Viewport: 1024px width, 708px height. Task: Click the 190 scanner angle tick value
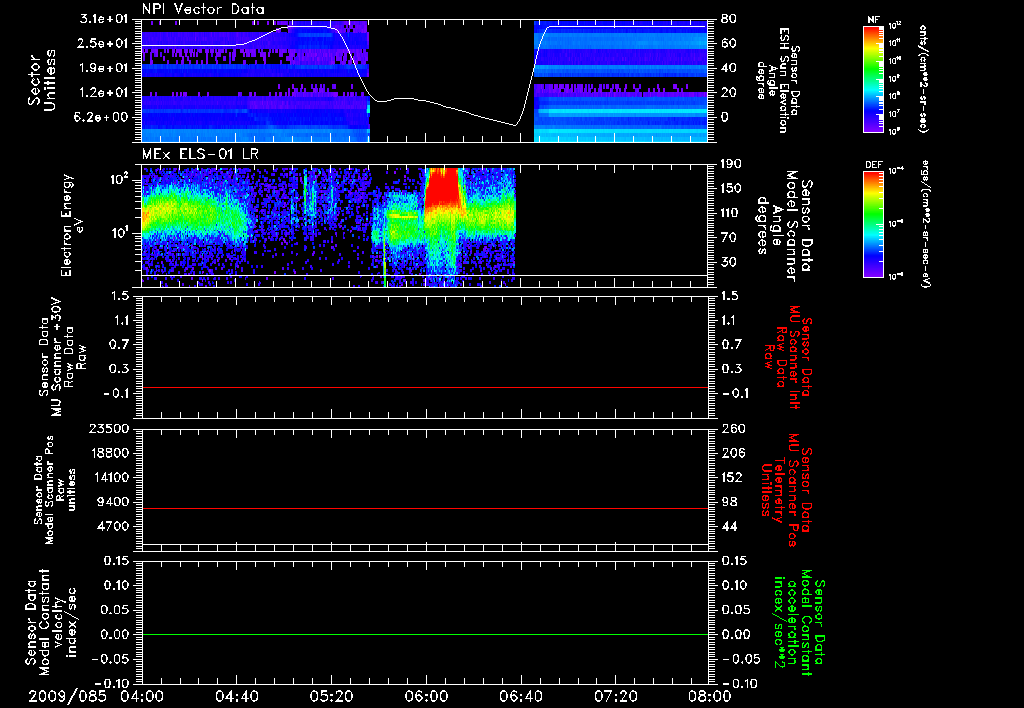[x=732, y=164]
